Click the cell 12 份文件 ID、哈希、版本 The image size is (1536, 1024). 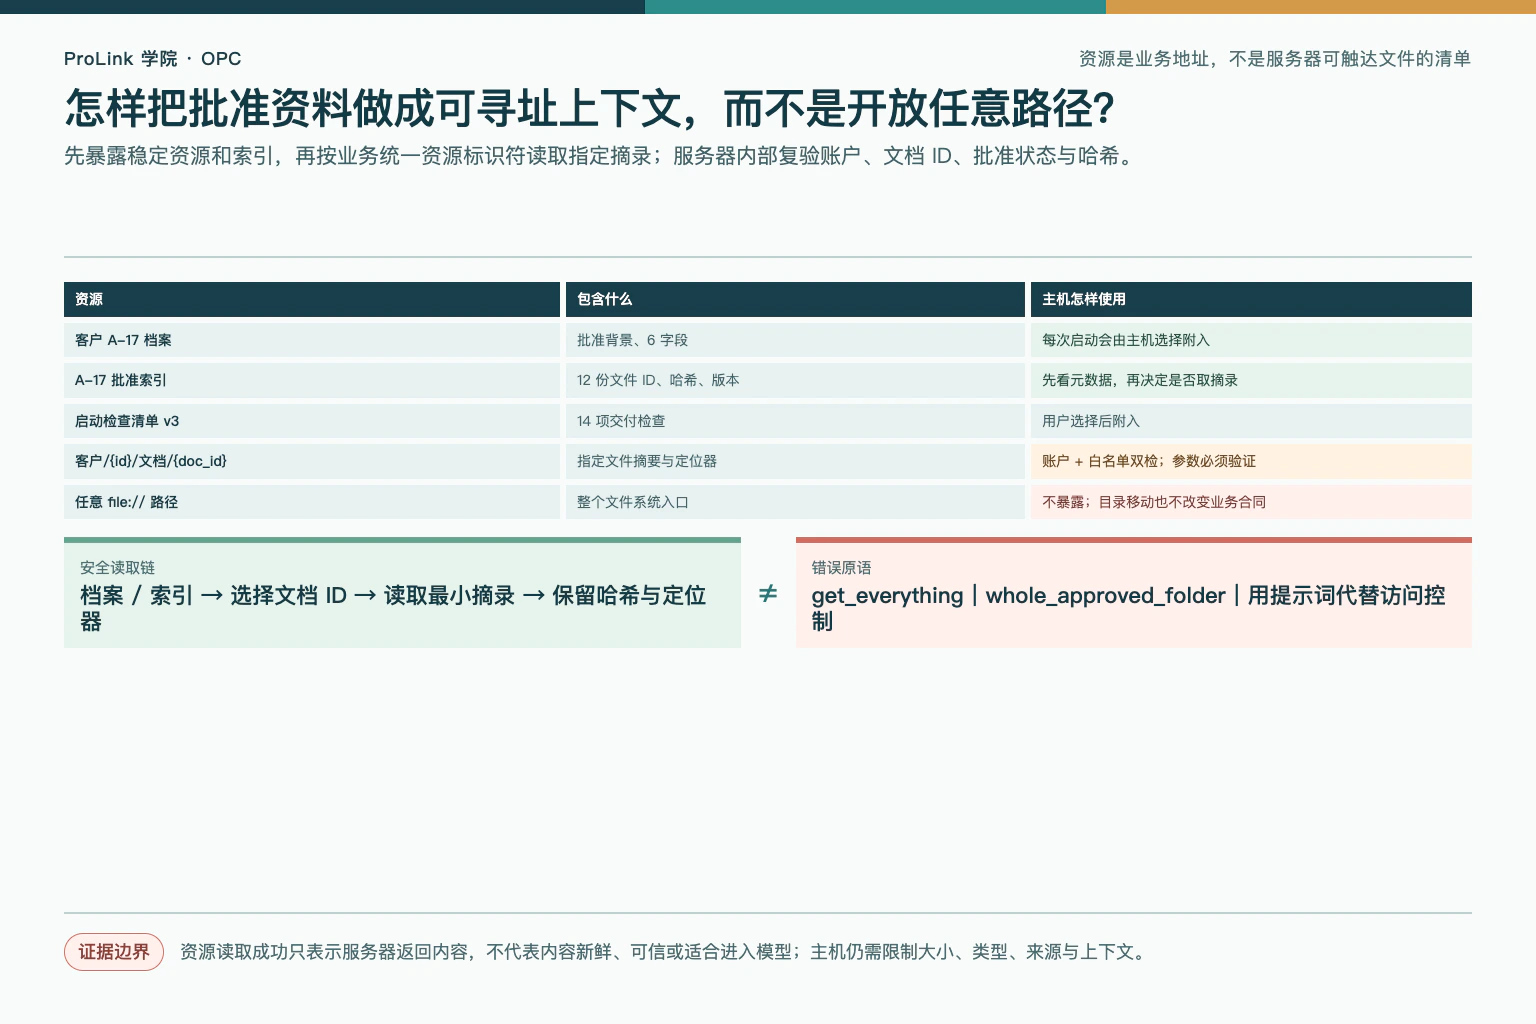(795, 380)
